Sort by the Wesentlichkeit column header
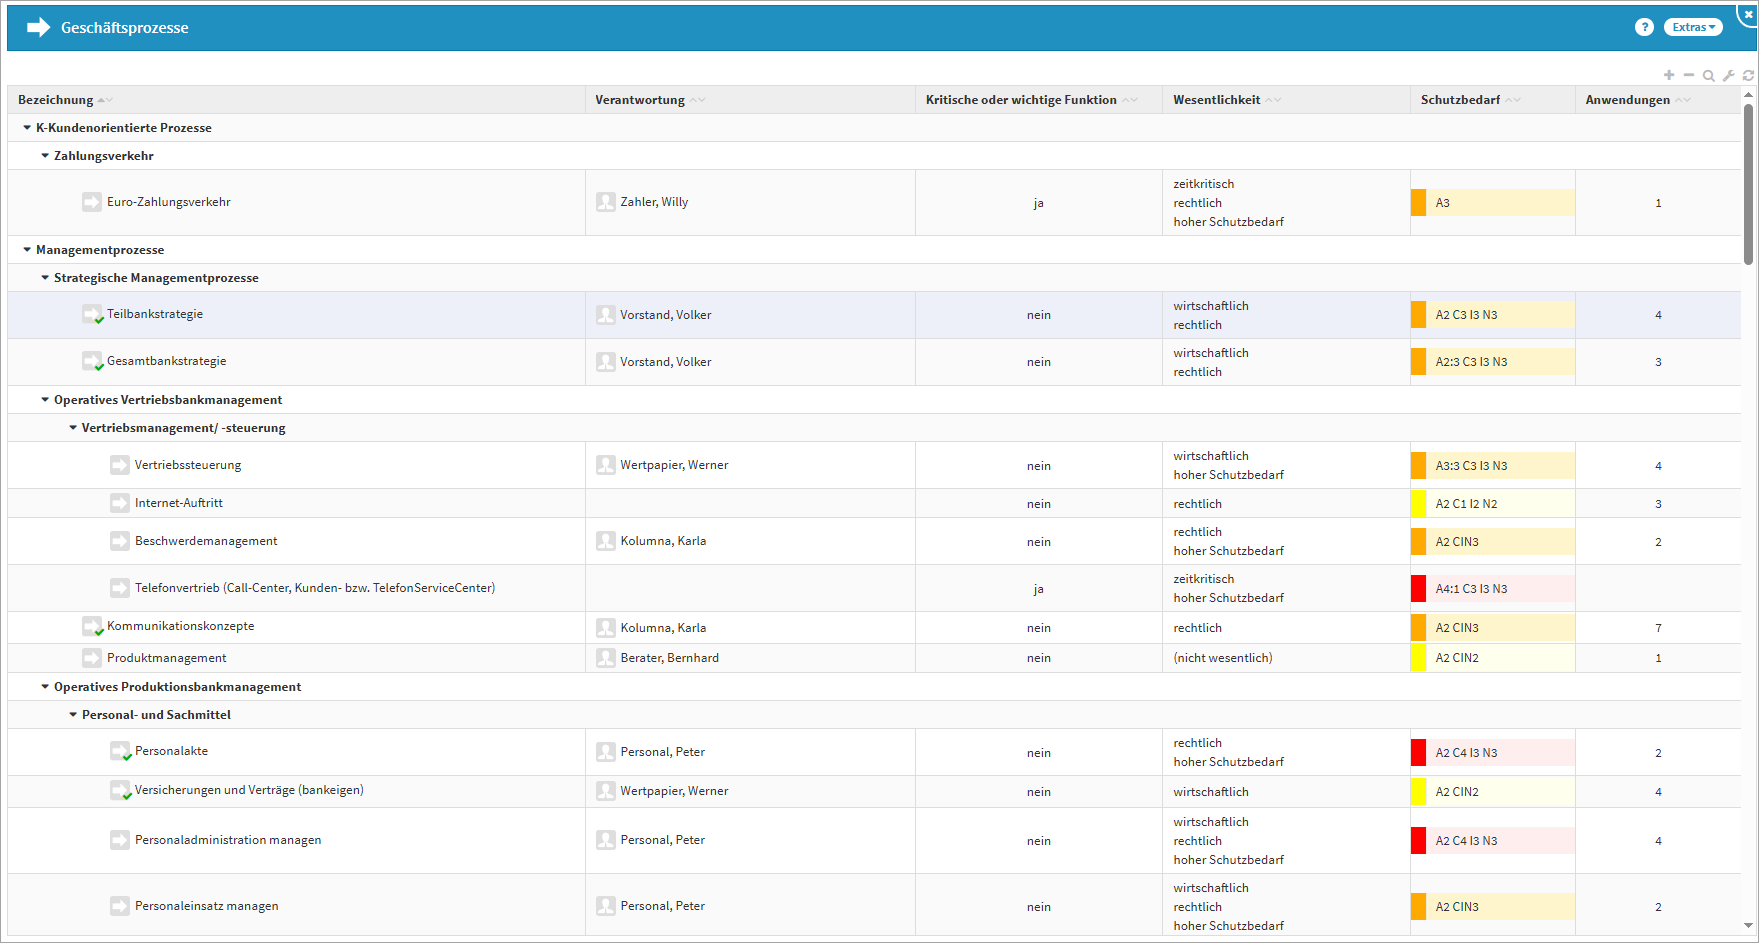Screen dimensions: 1759x943 tap(1216, 100)
